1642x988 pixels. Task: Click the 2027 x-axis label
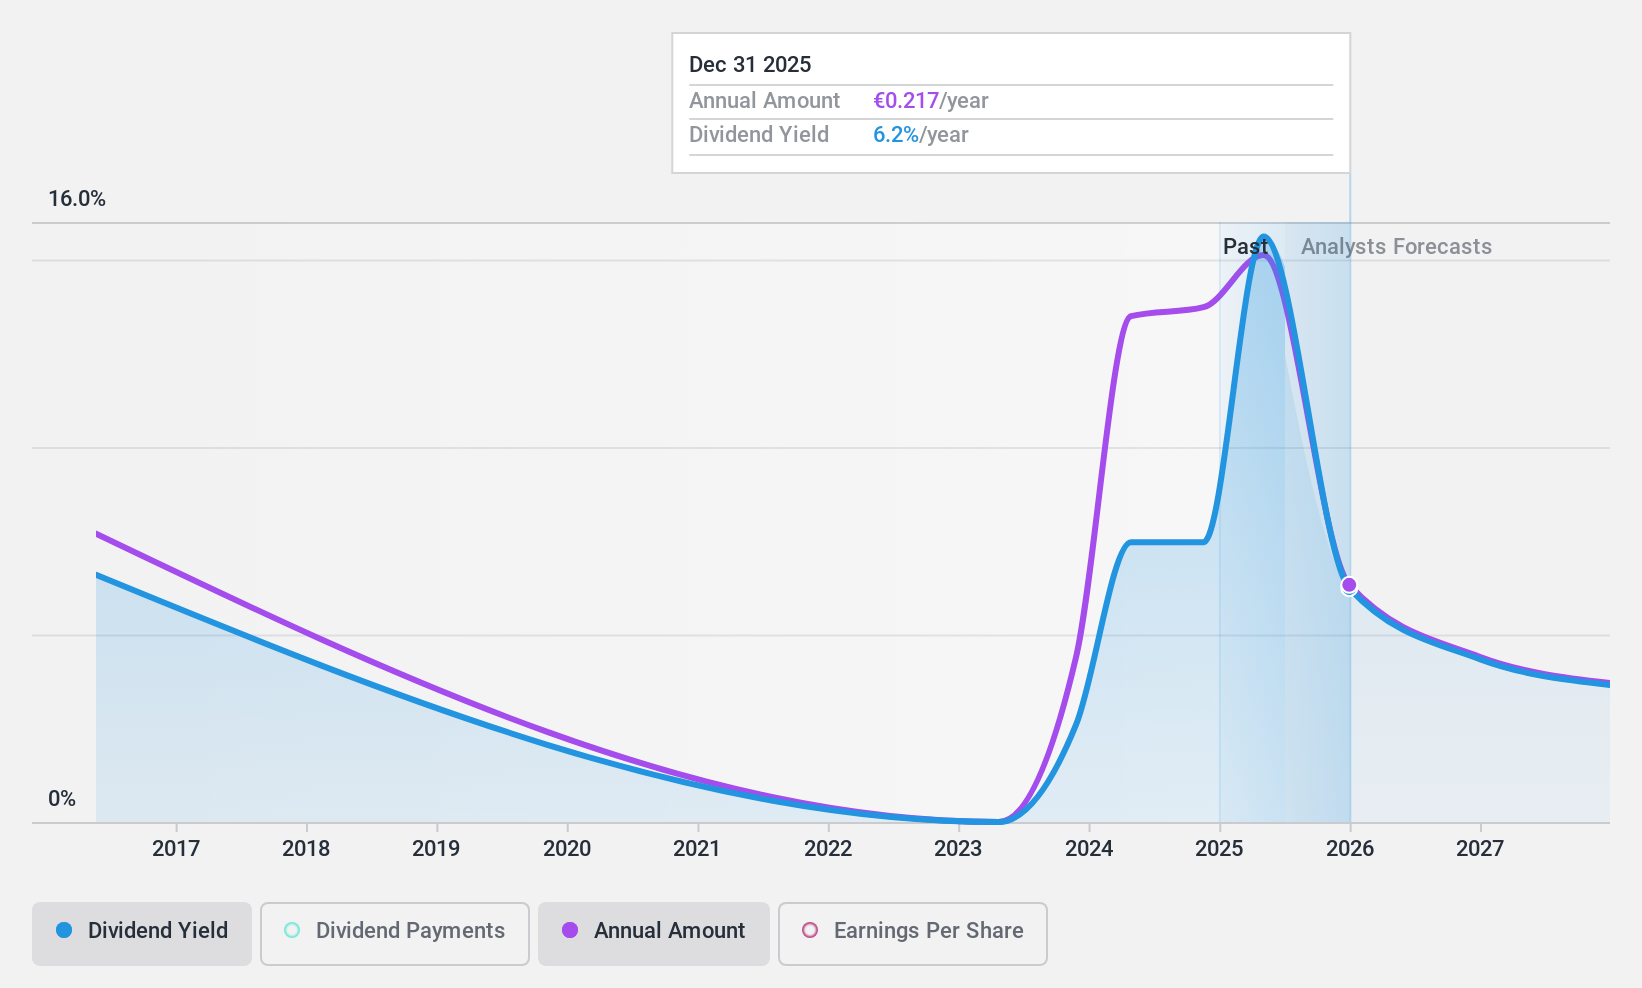[1480, 849]
